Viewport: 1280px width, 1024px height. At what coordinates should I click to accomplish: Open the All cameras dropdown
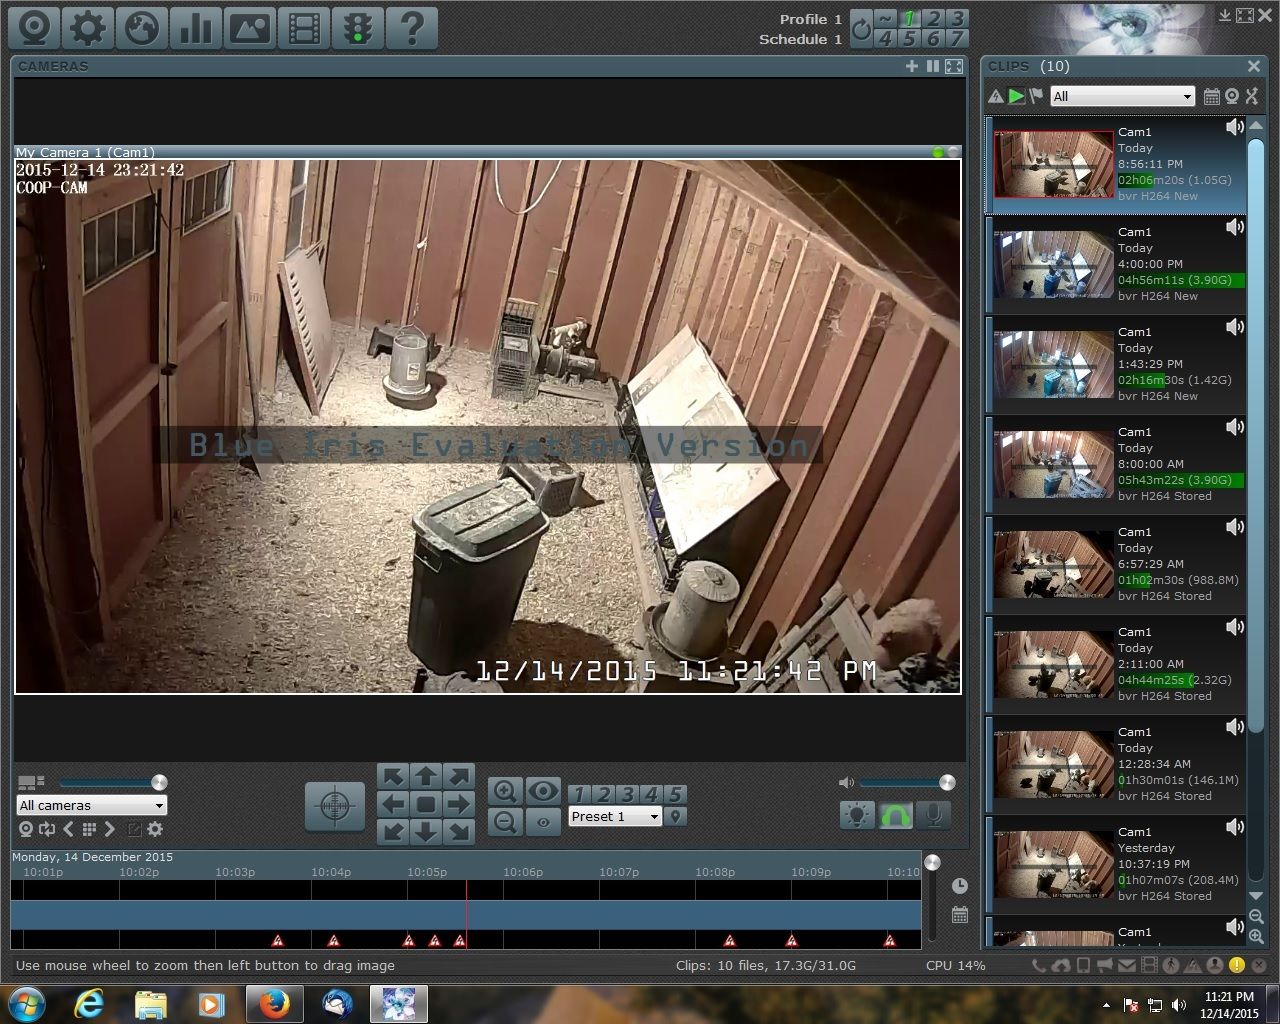pos(92,805)
